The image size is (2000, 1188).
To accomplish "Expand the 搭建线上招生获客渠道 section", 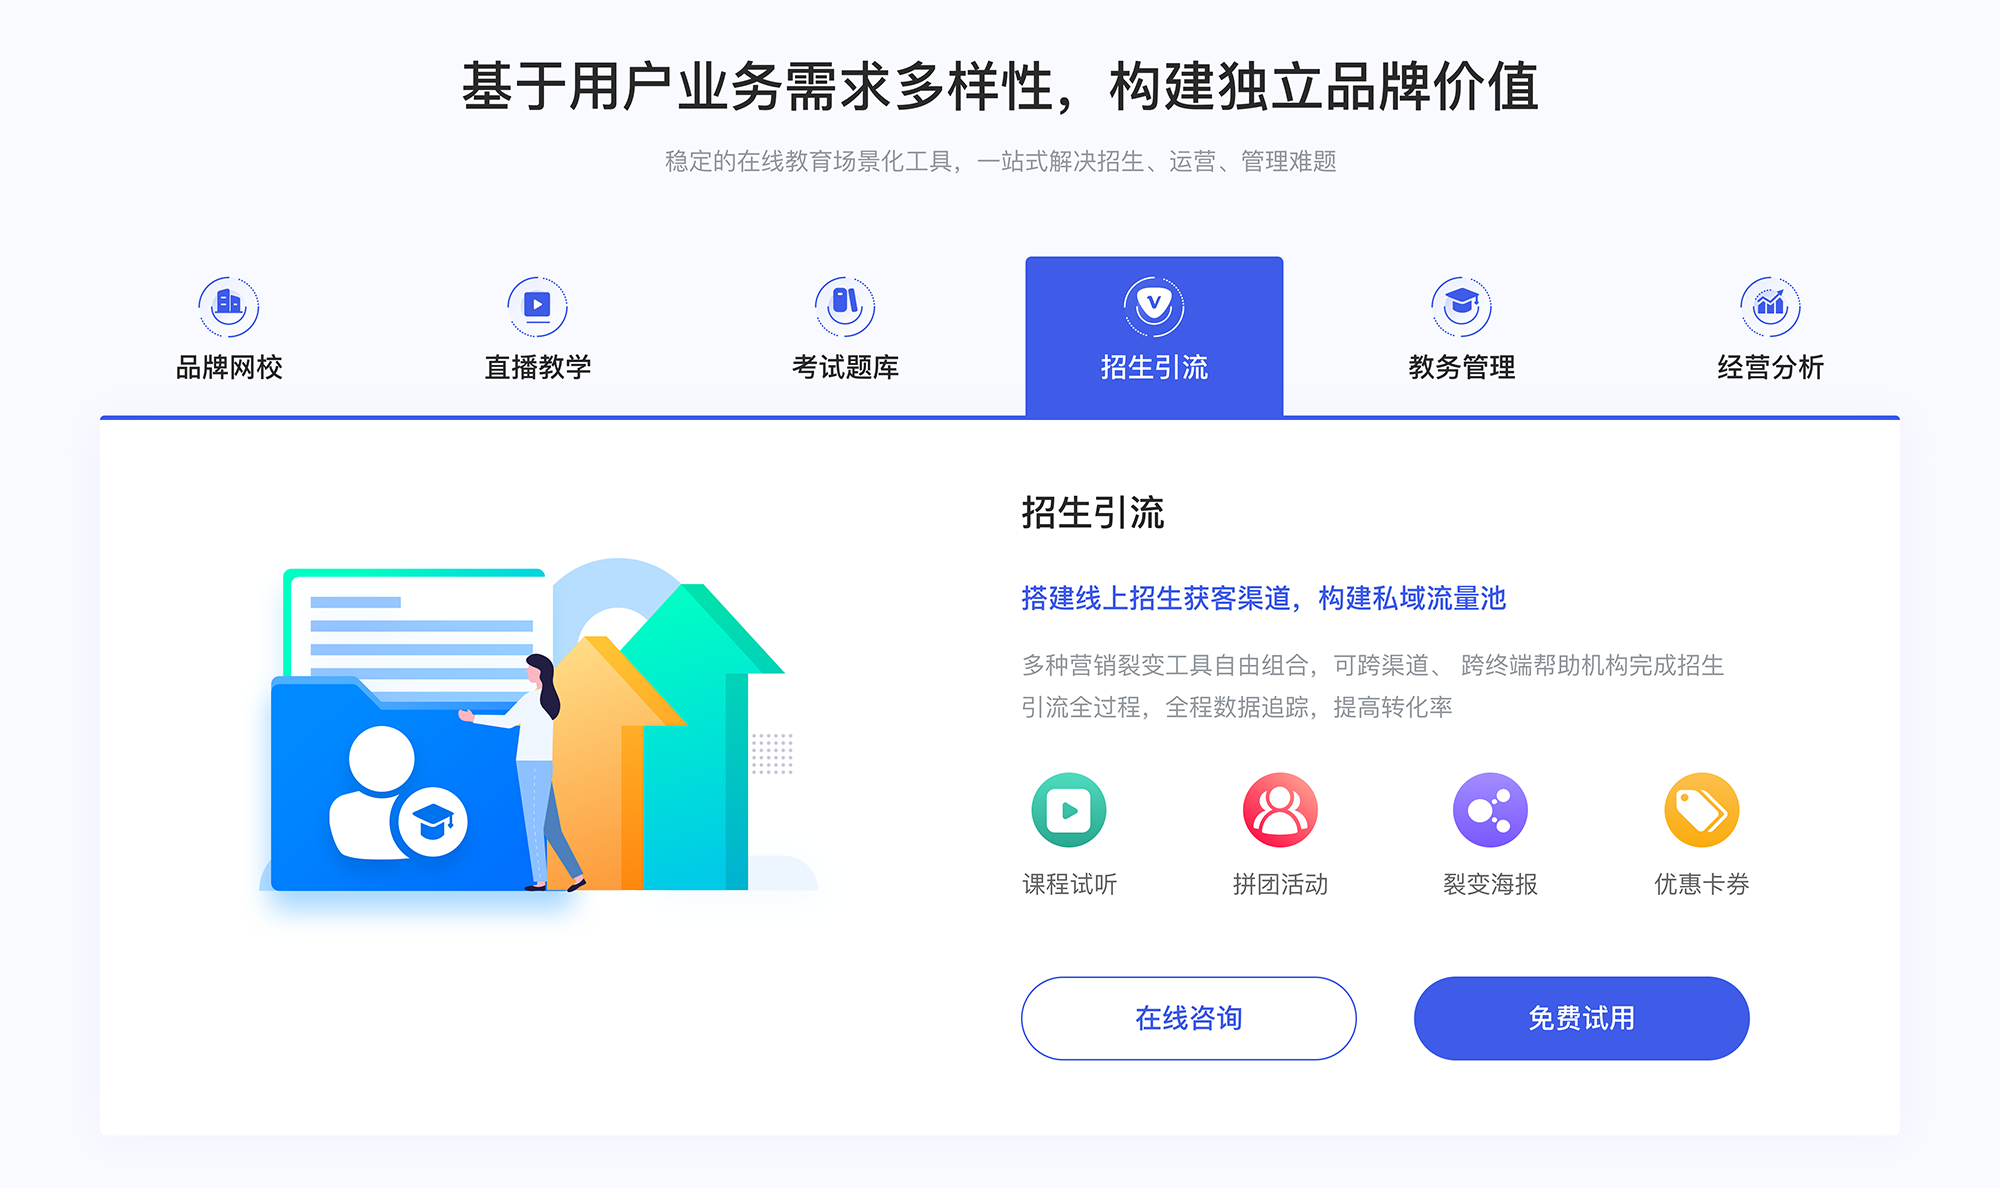I will click(1235, 597).
